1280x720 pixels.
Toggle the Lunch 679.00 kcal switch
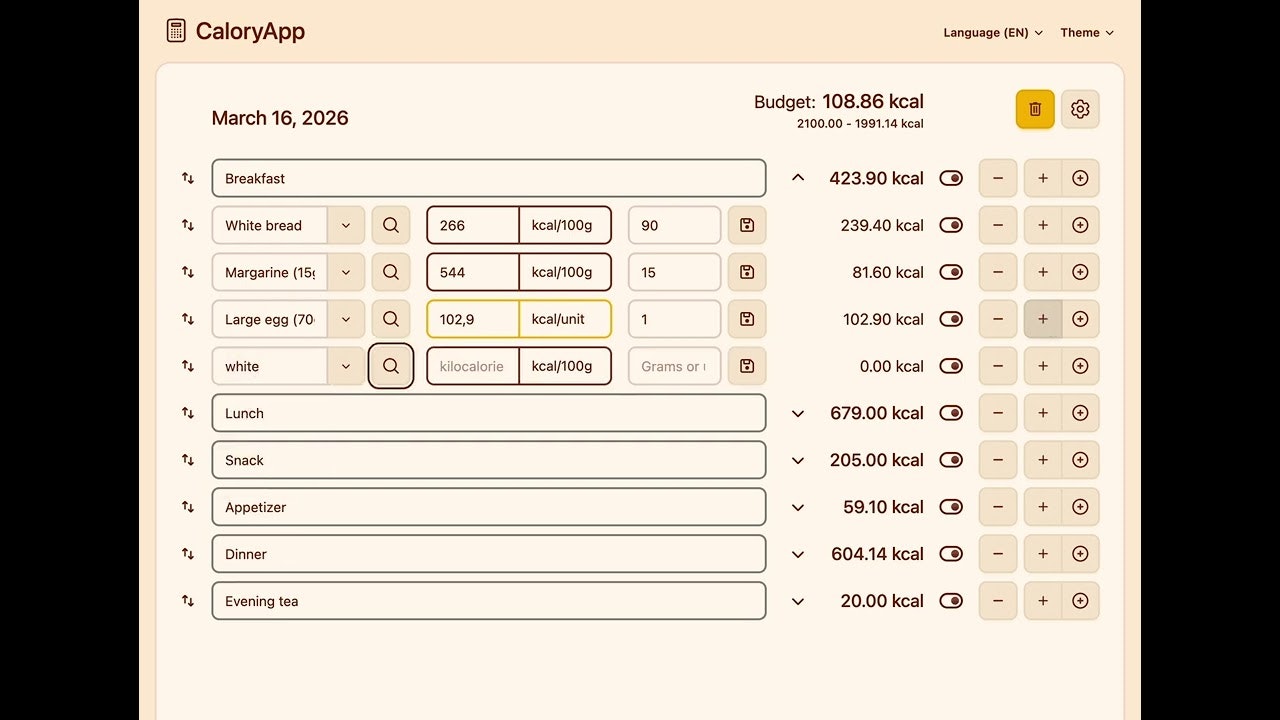tap(951, 413)
